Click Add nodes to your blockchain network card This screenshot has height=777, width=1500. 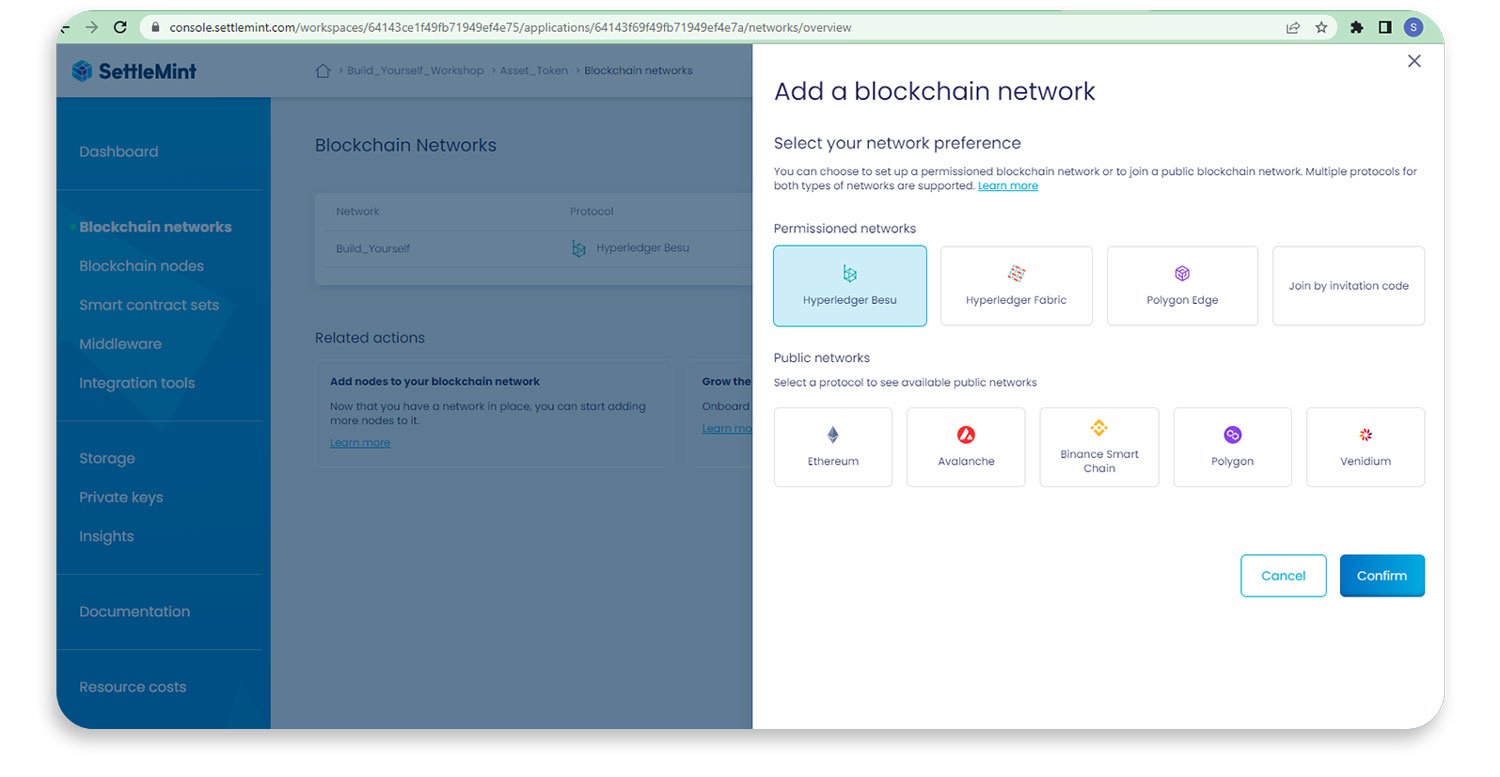point(494,414)
